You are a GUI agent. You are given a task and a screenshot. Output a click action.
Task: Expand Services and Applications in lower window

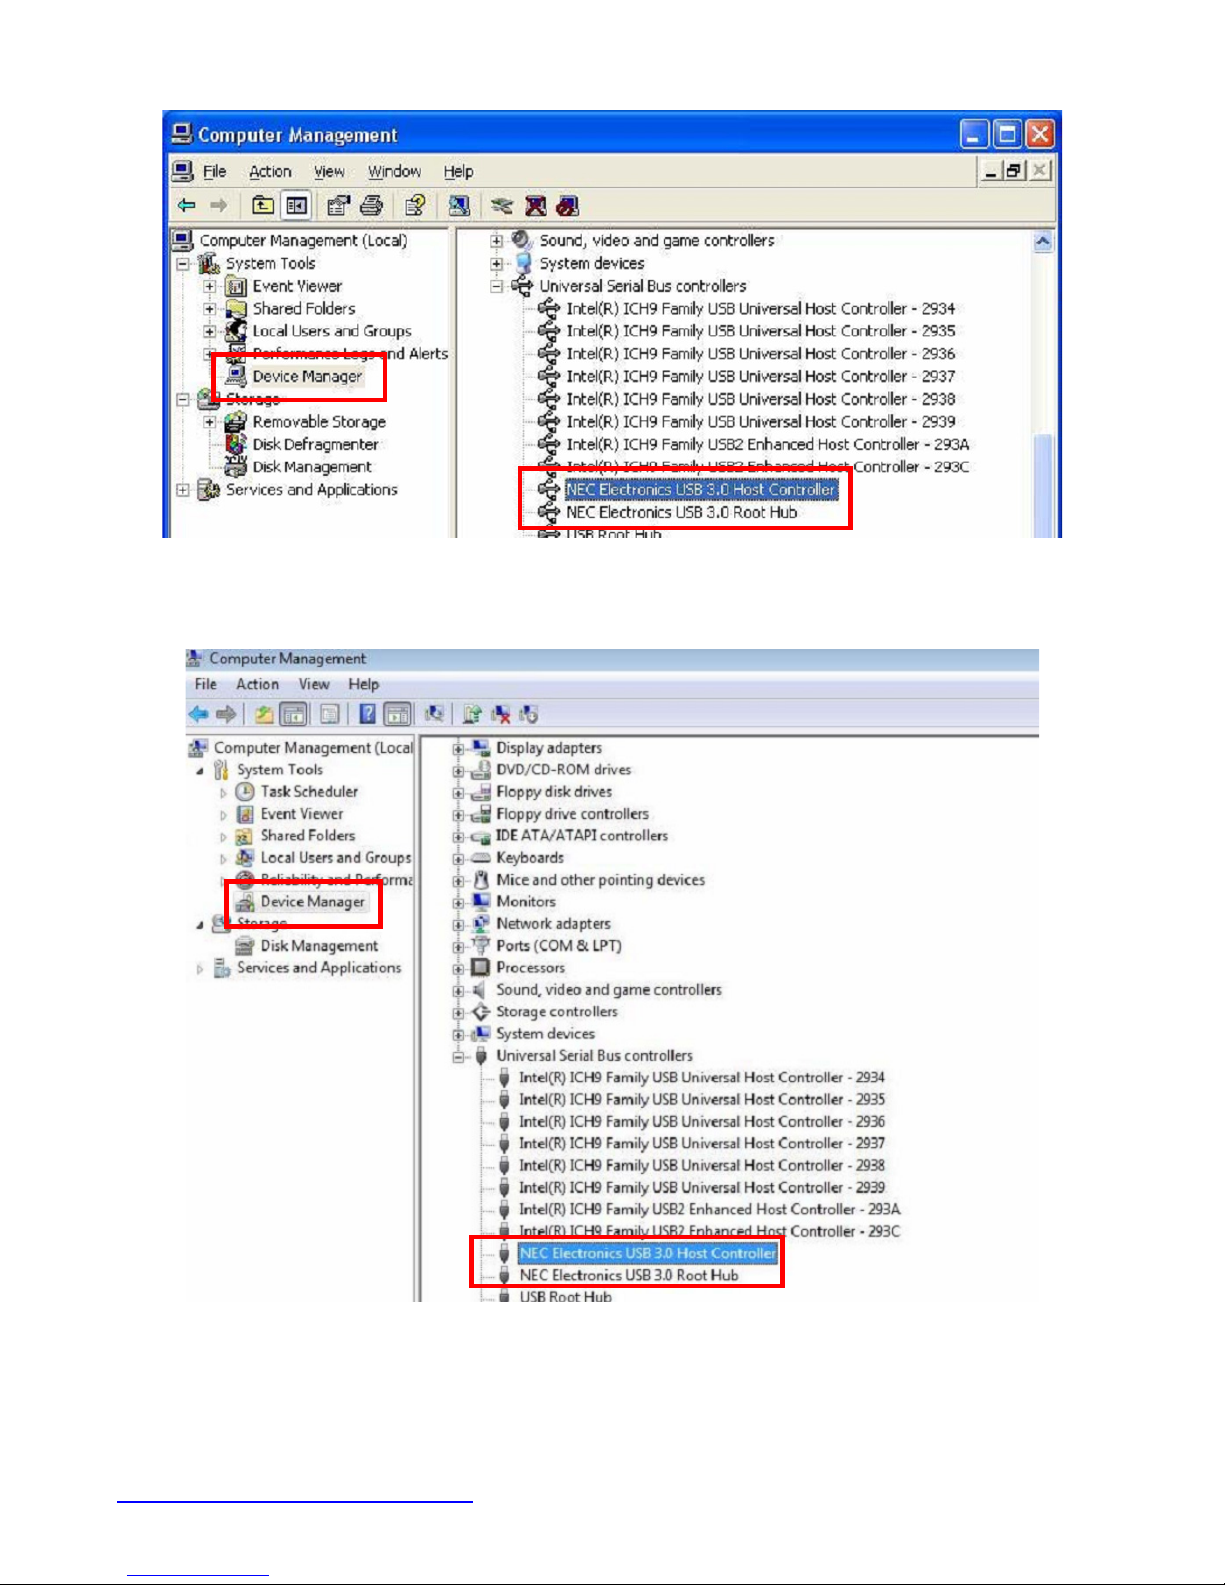pos(200,968)
